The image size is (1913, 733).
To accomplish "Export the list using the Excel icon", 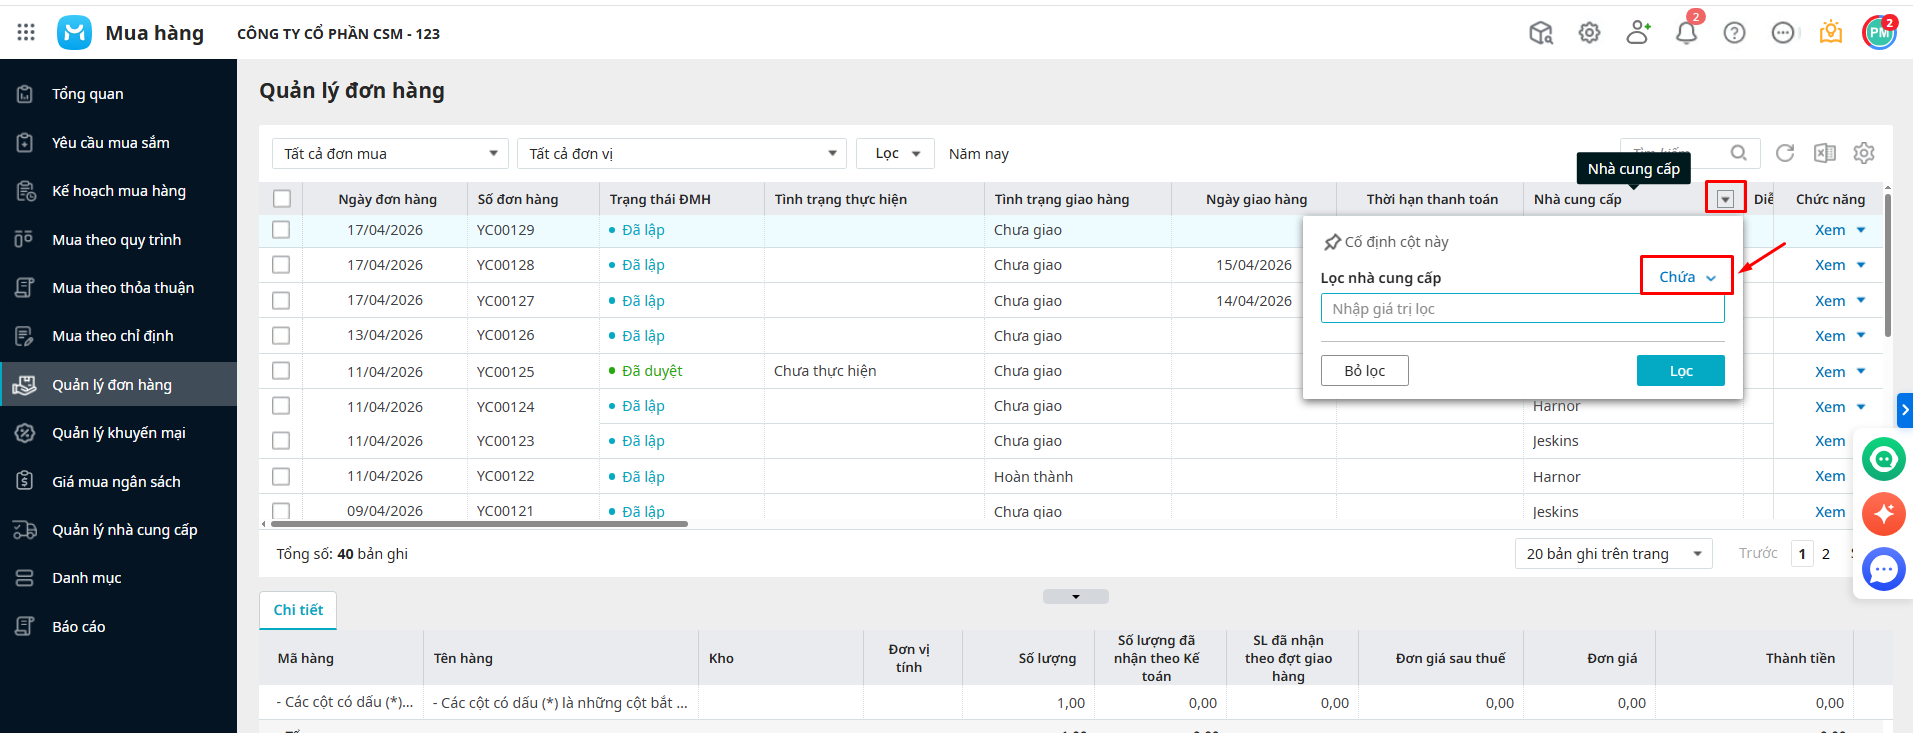I will coord(1824,153).
